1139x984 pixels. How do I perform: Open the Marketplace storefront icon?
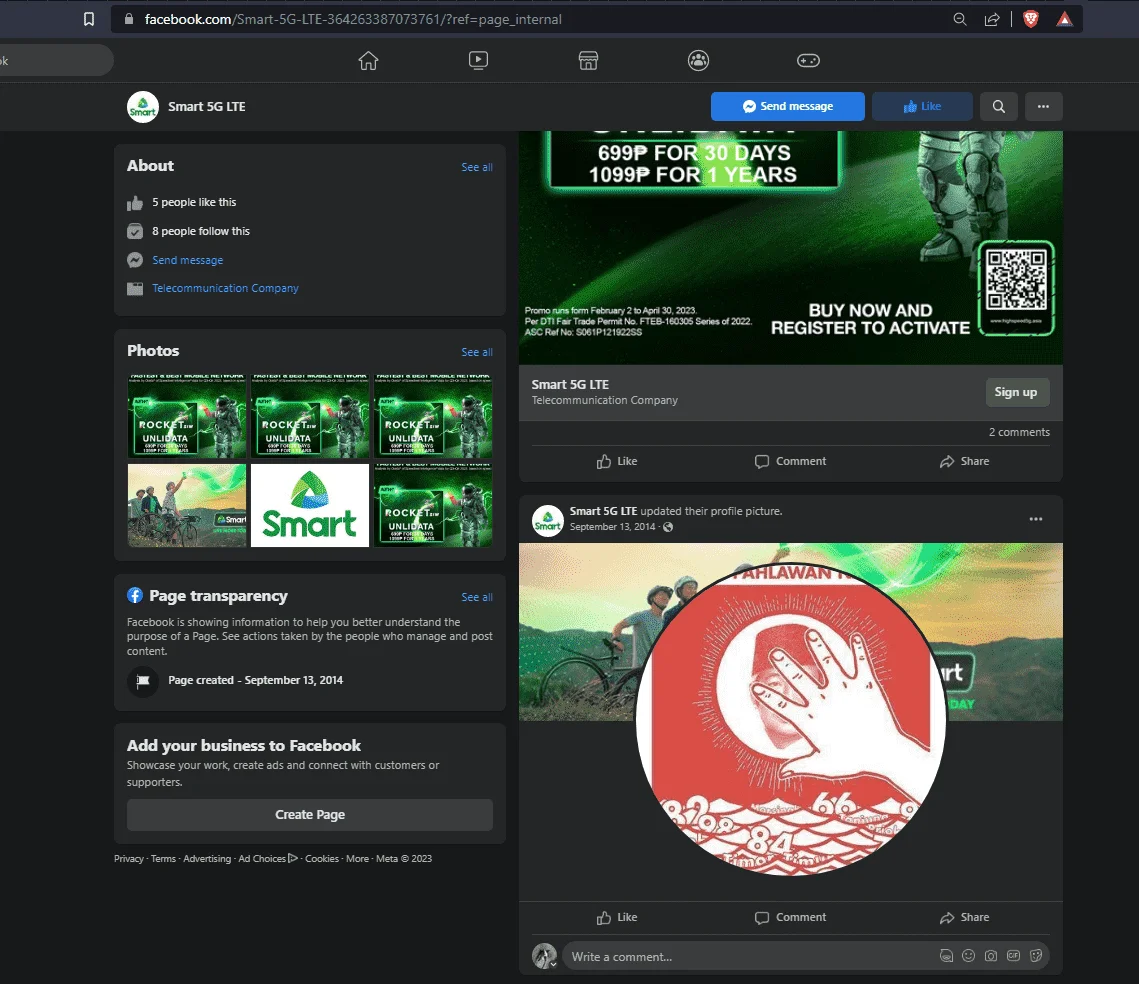[588, 60]
